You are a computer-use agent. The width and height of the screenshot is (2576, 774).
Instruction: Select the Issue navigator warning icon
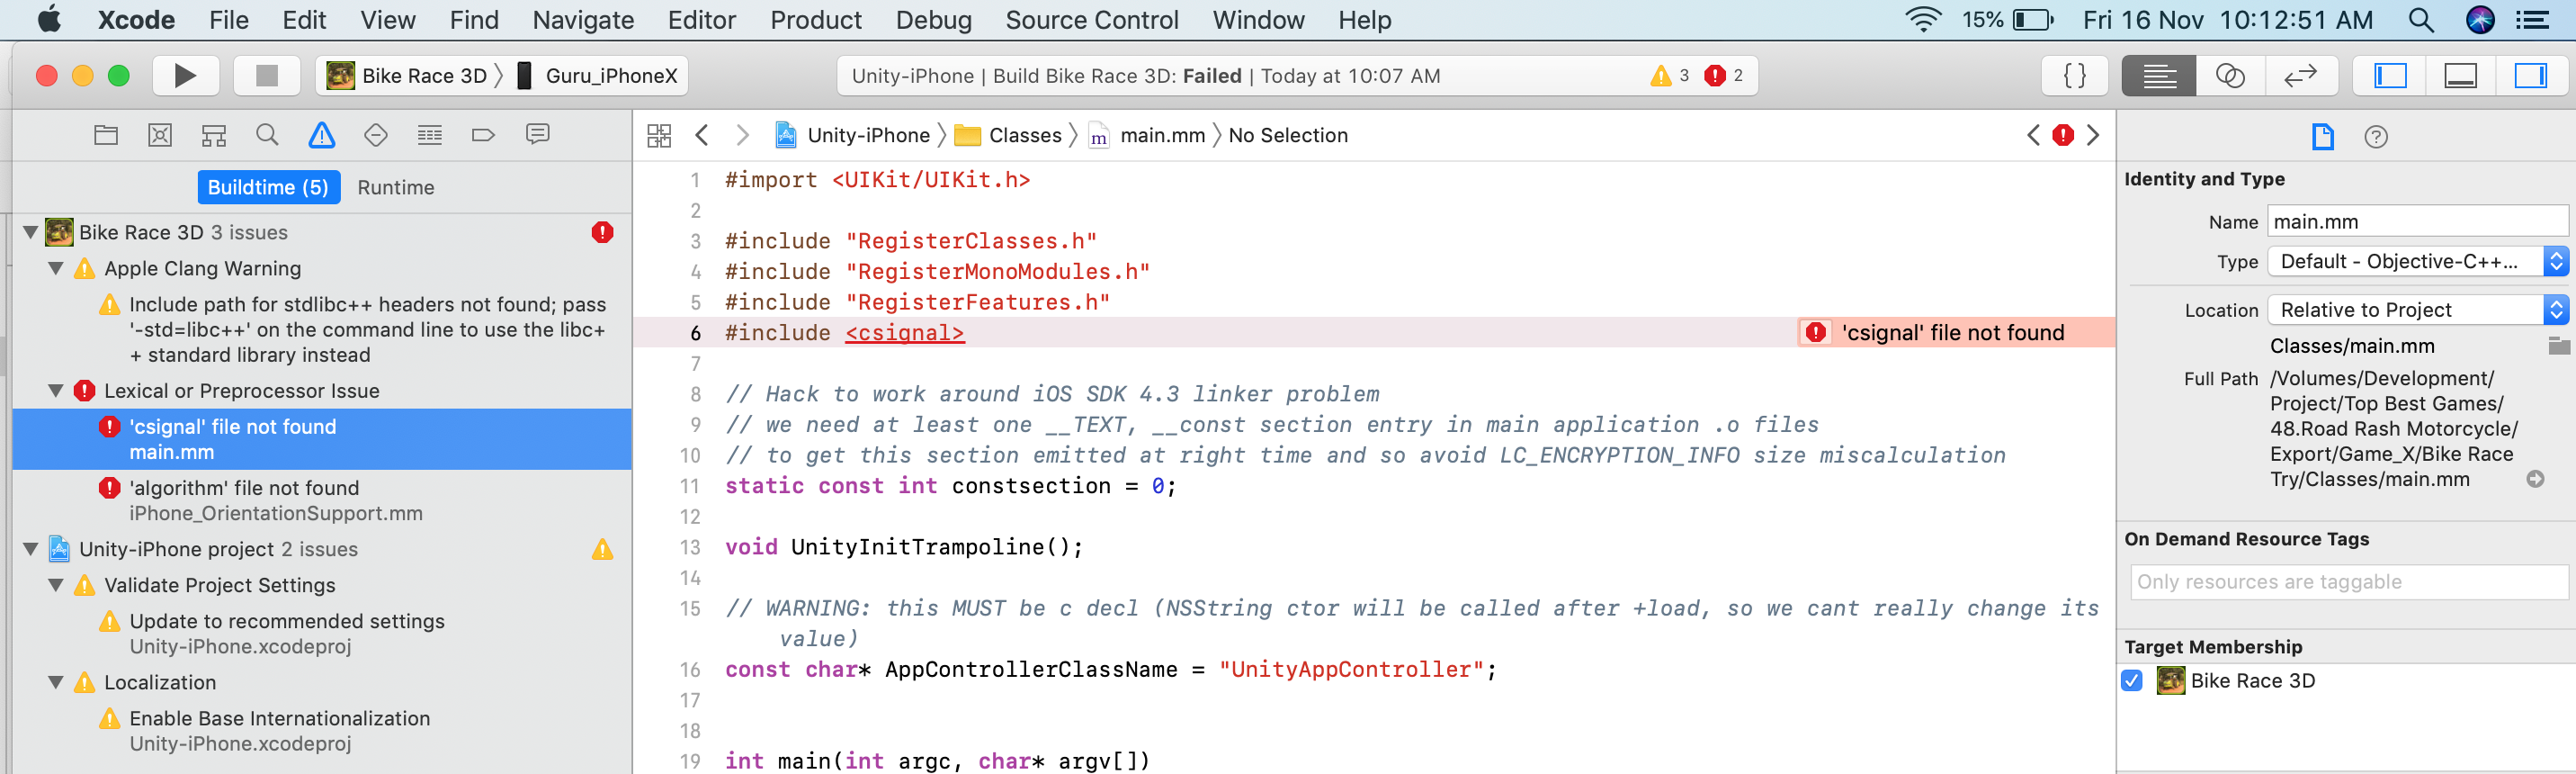322,135
